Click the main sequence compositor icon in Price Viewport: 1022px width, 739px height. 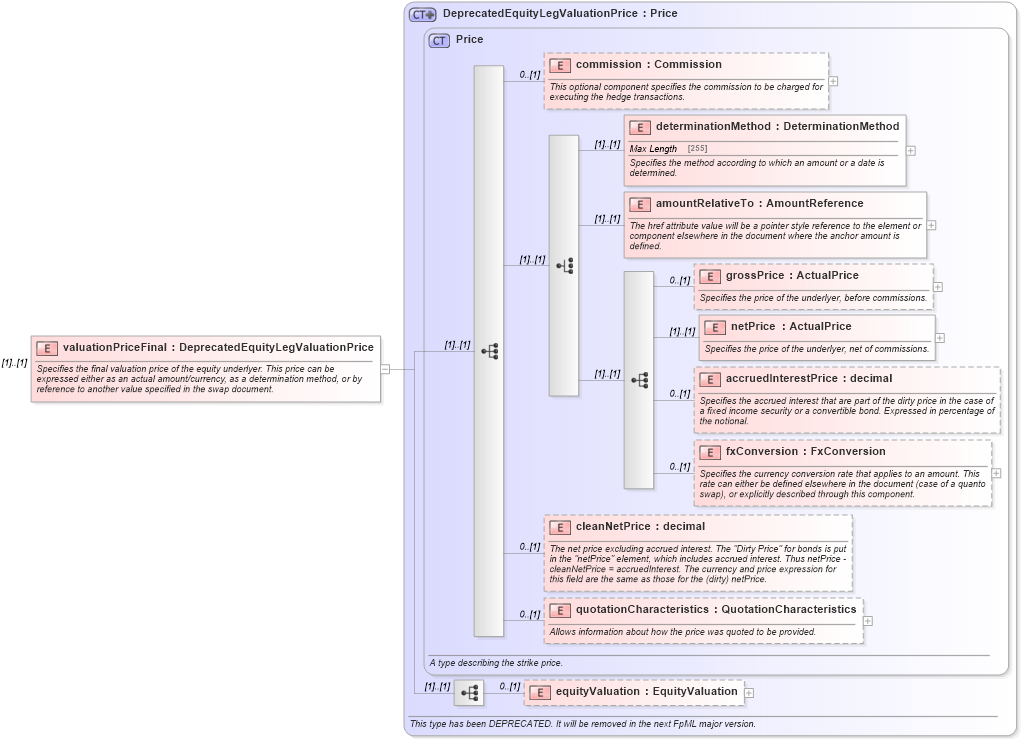[x=490, y=351]
